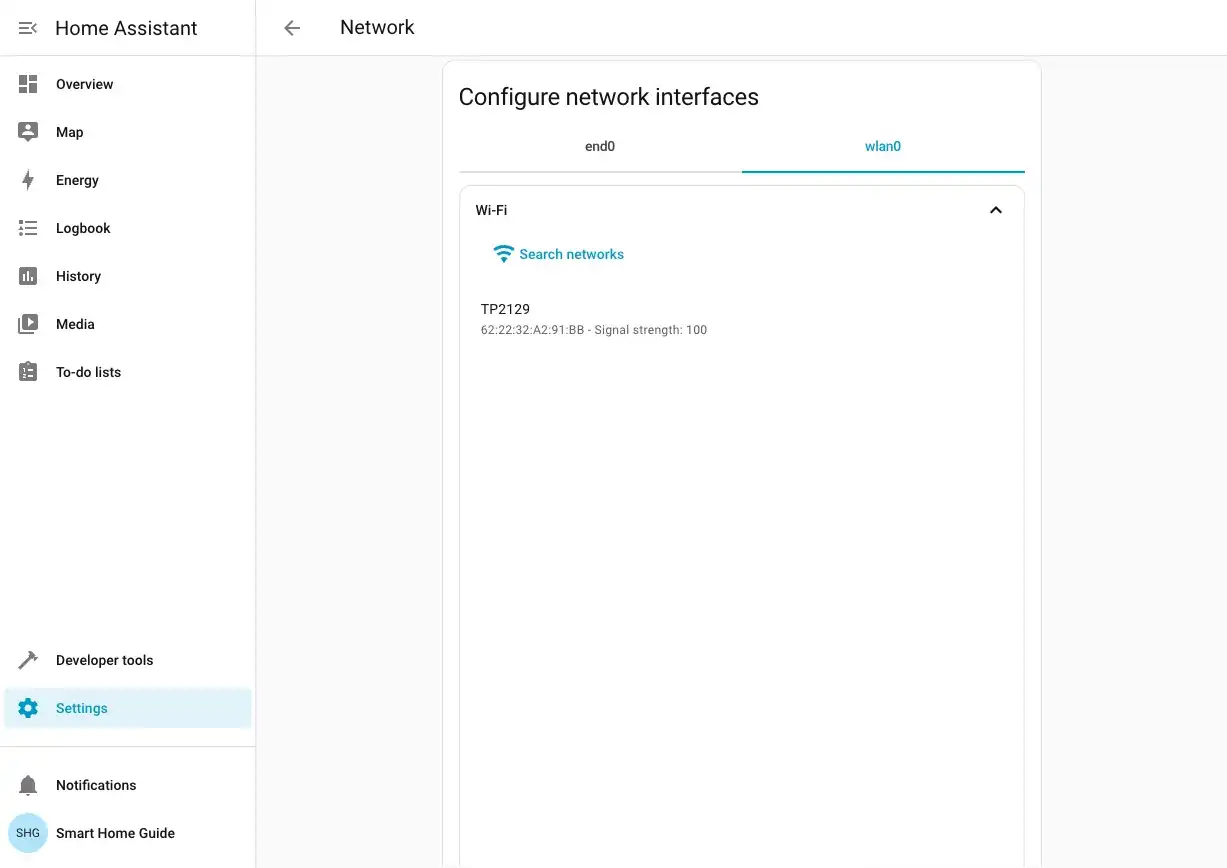Click the Wi-Fi signal icon beside Search networks
The image size is (1227, 868).
504,254
